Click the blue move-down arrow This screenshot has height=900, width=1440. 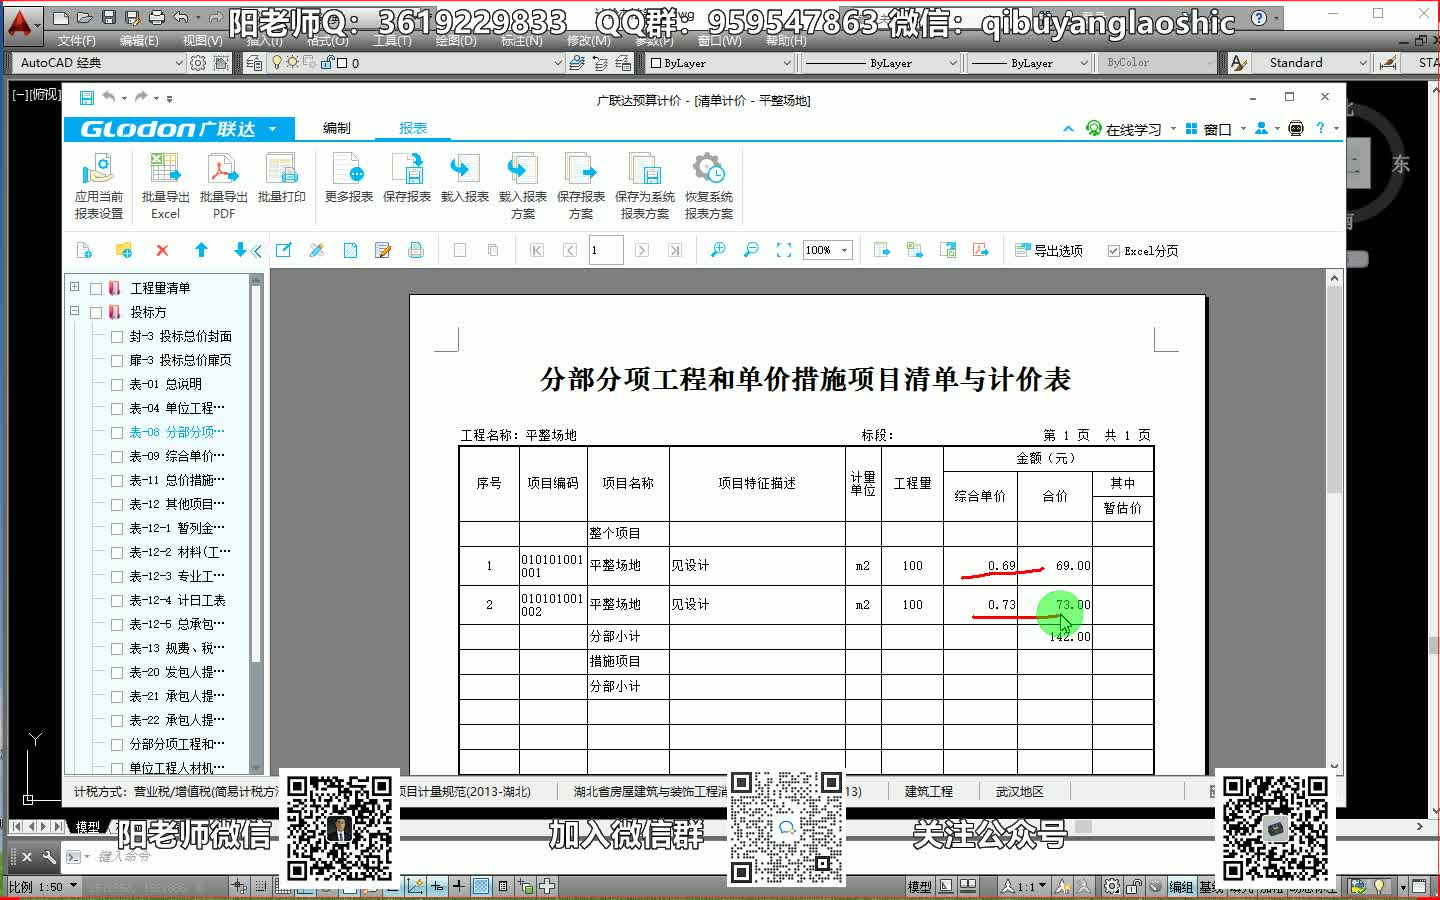pos(240,250)
